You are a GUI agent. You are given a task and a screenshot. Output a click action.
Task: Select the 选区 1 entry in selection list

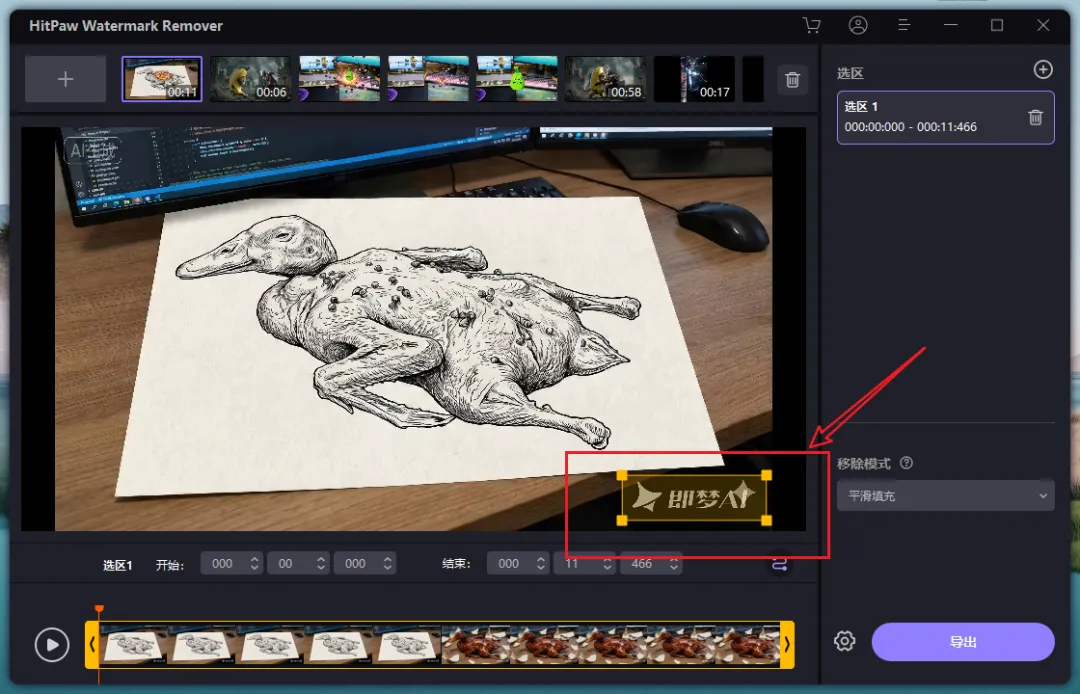(x=945, y=118)
